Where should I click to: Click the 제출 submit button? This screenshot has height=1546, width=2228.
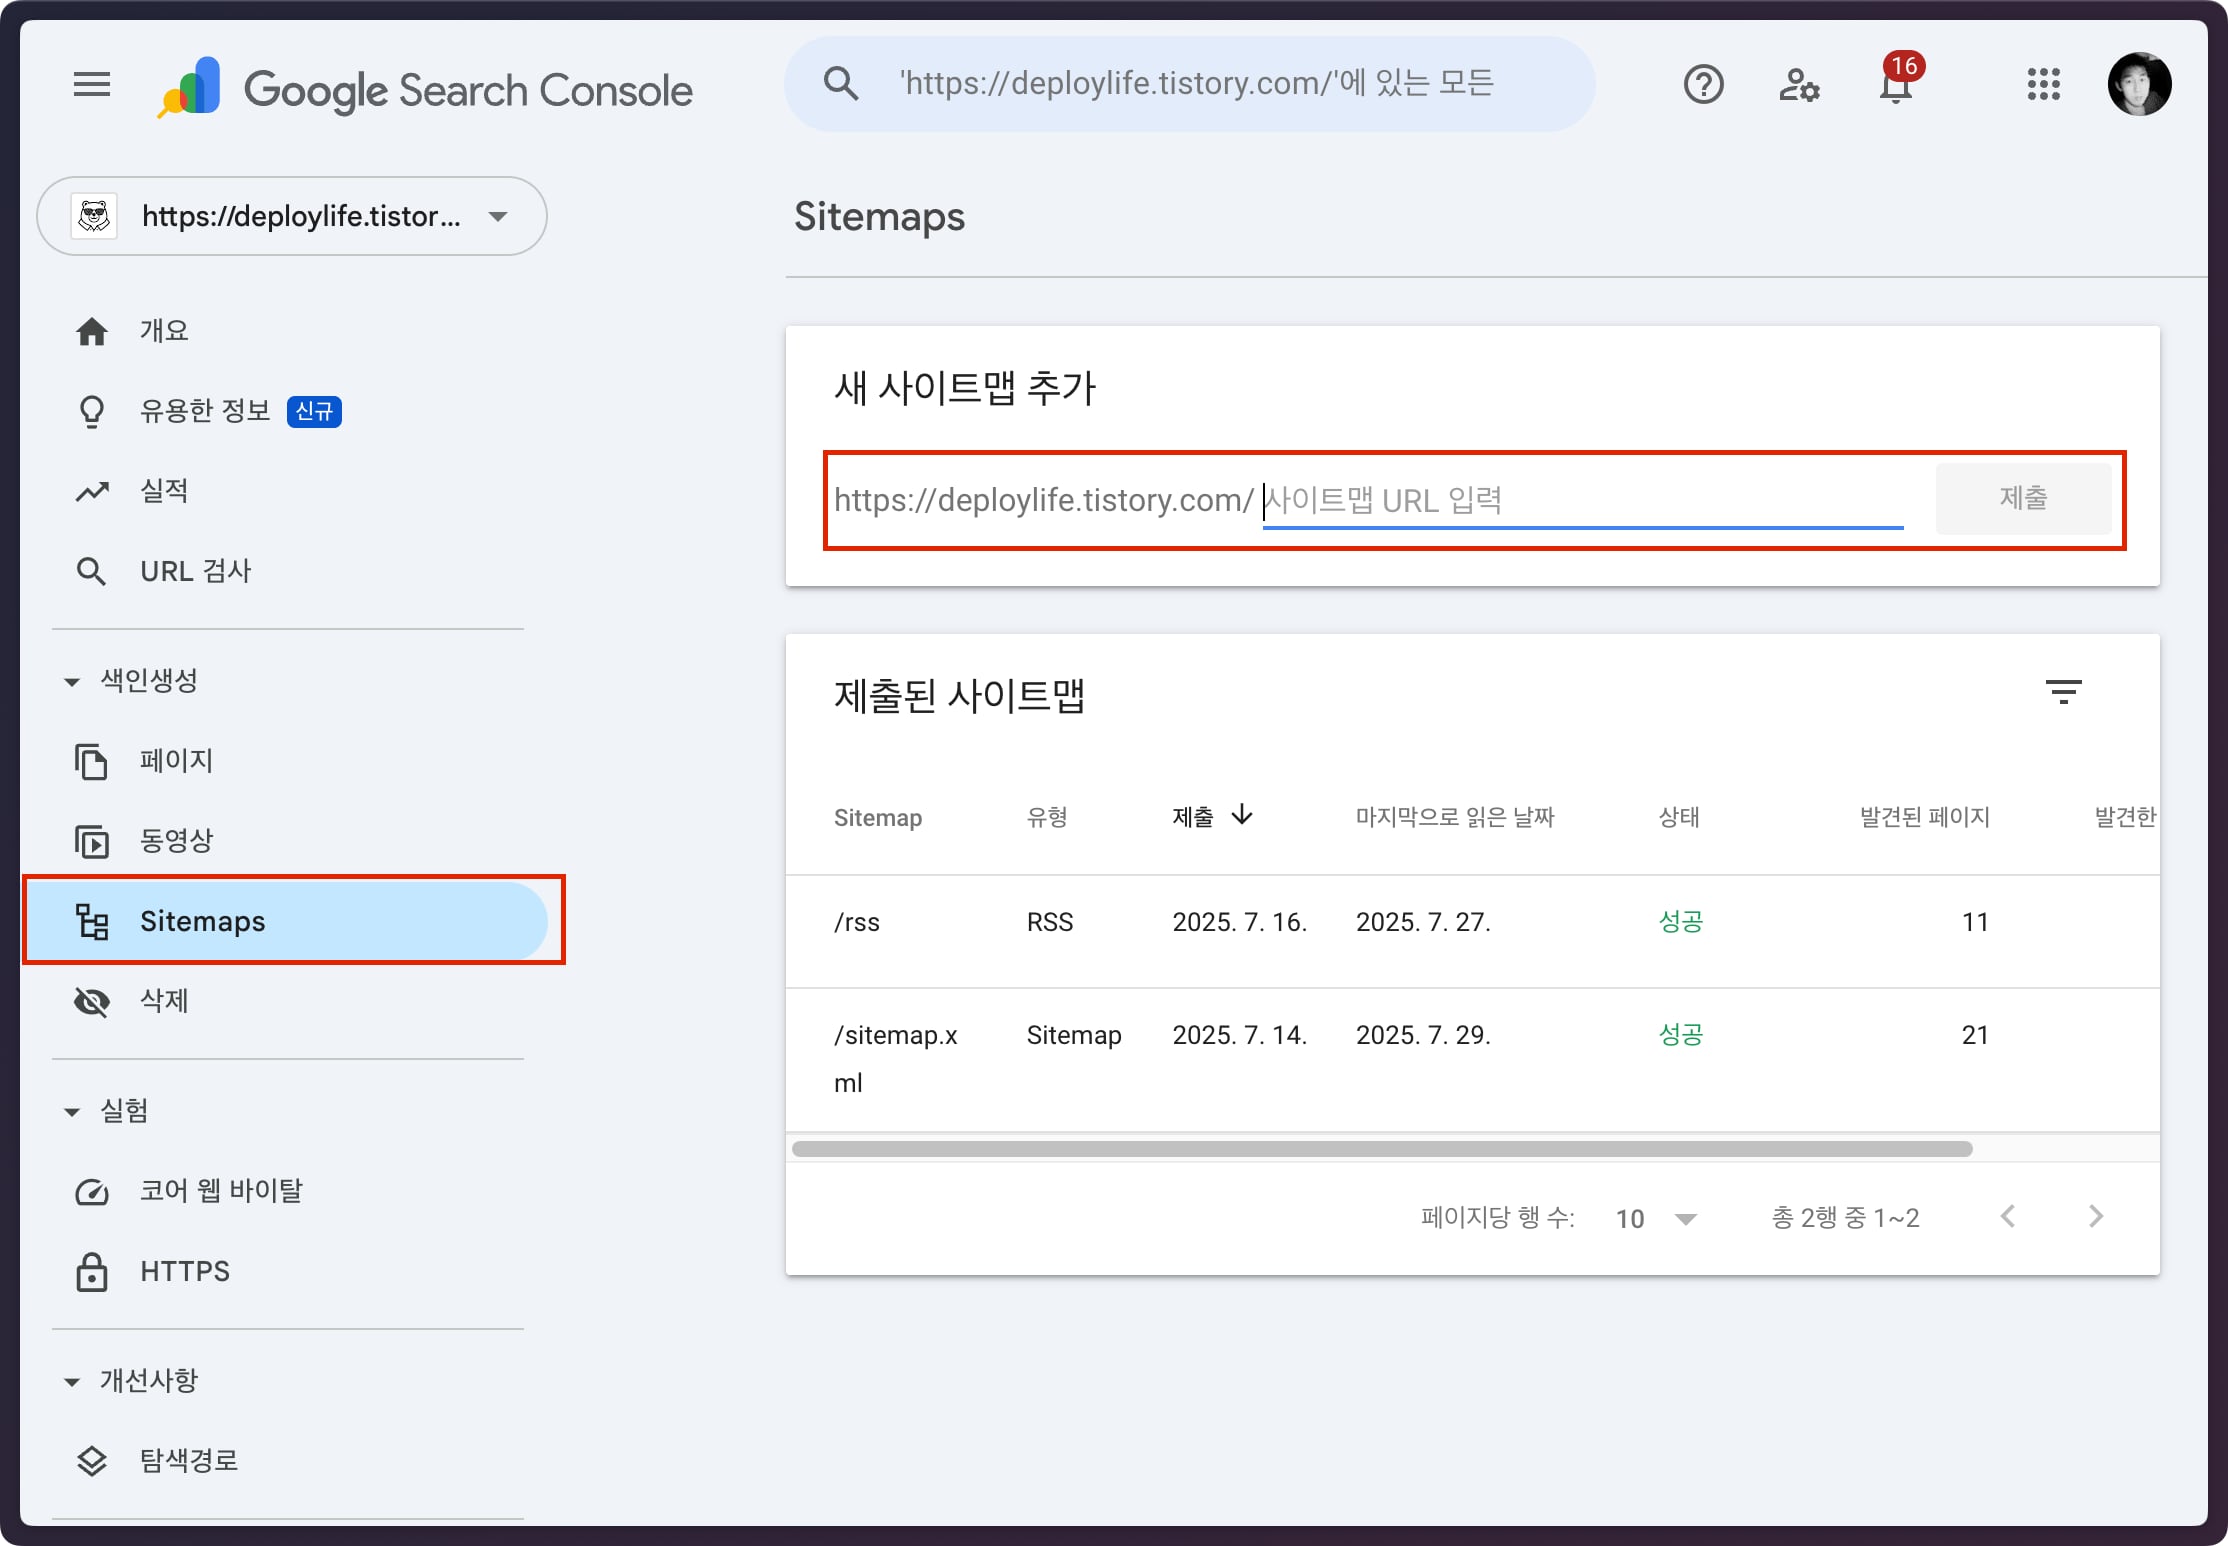2024,498
